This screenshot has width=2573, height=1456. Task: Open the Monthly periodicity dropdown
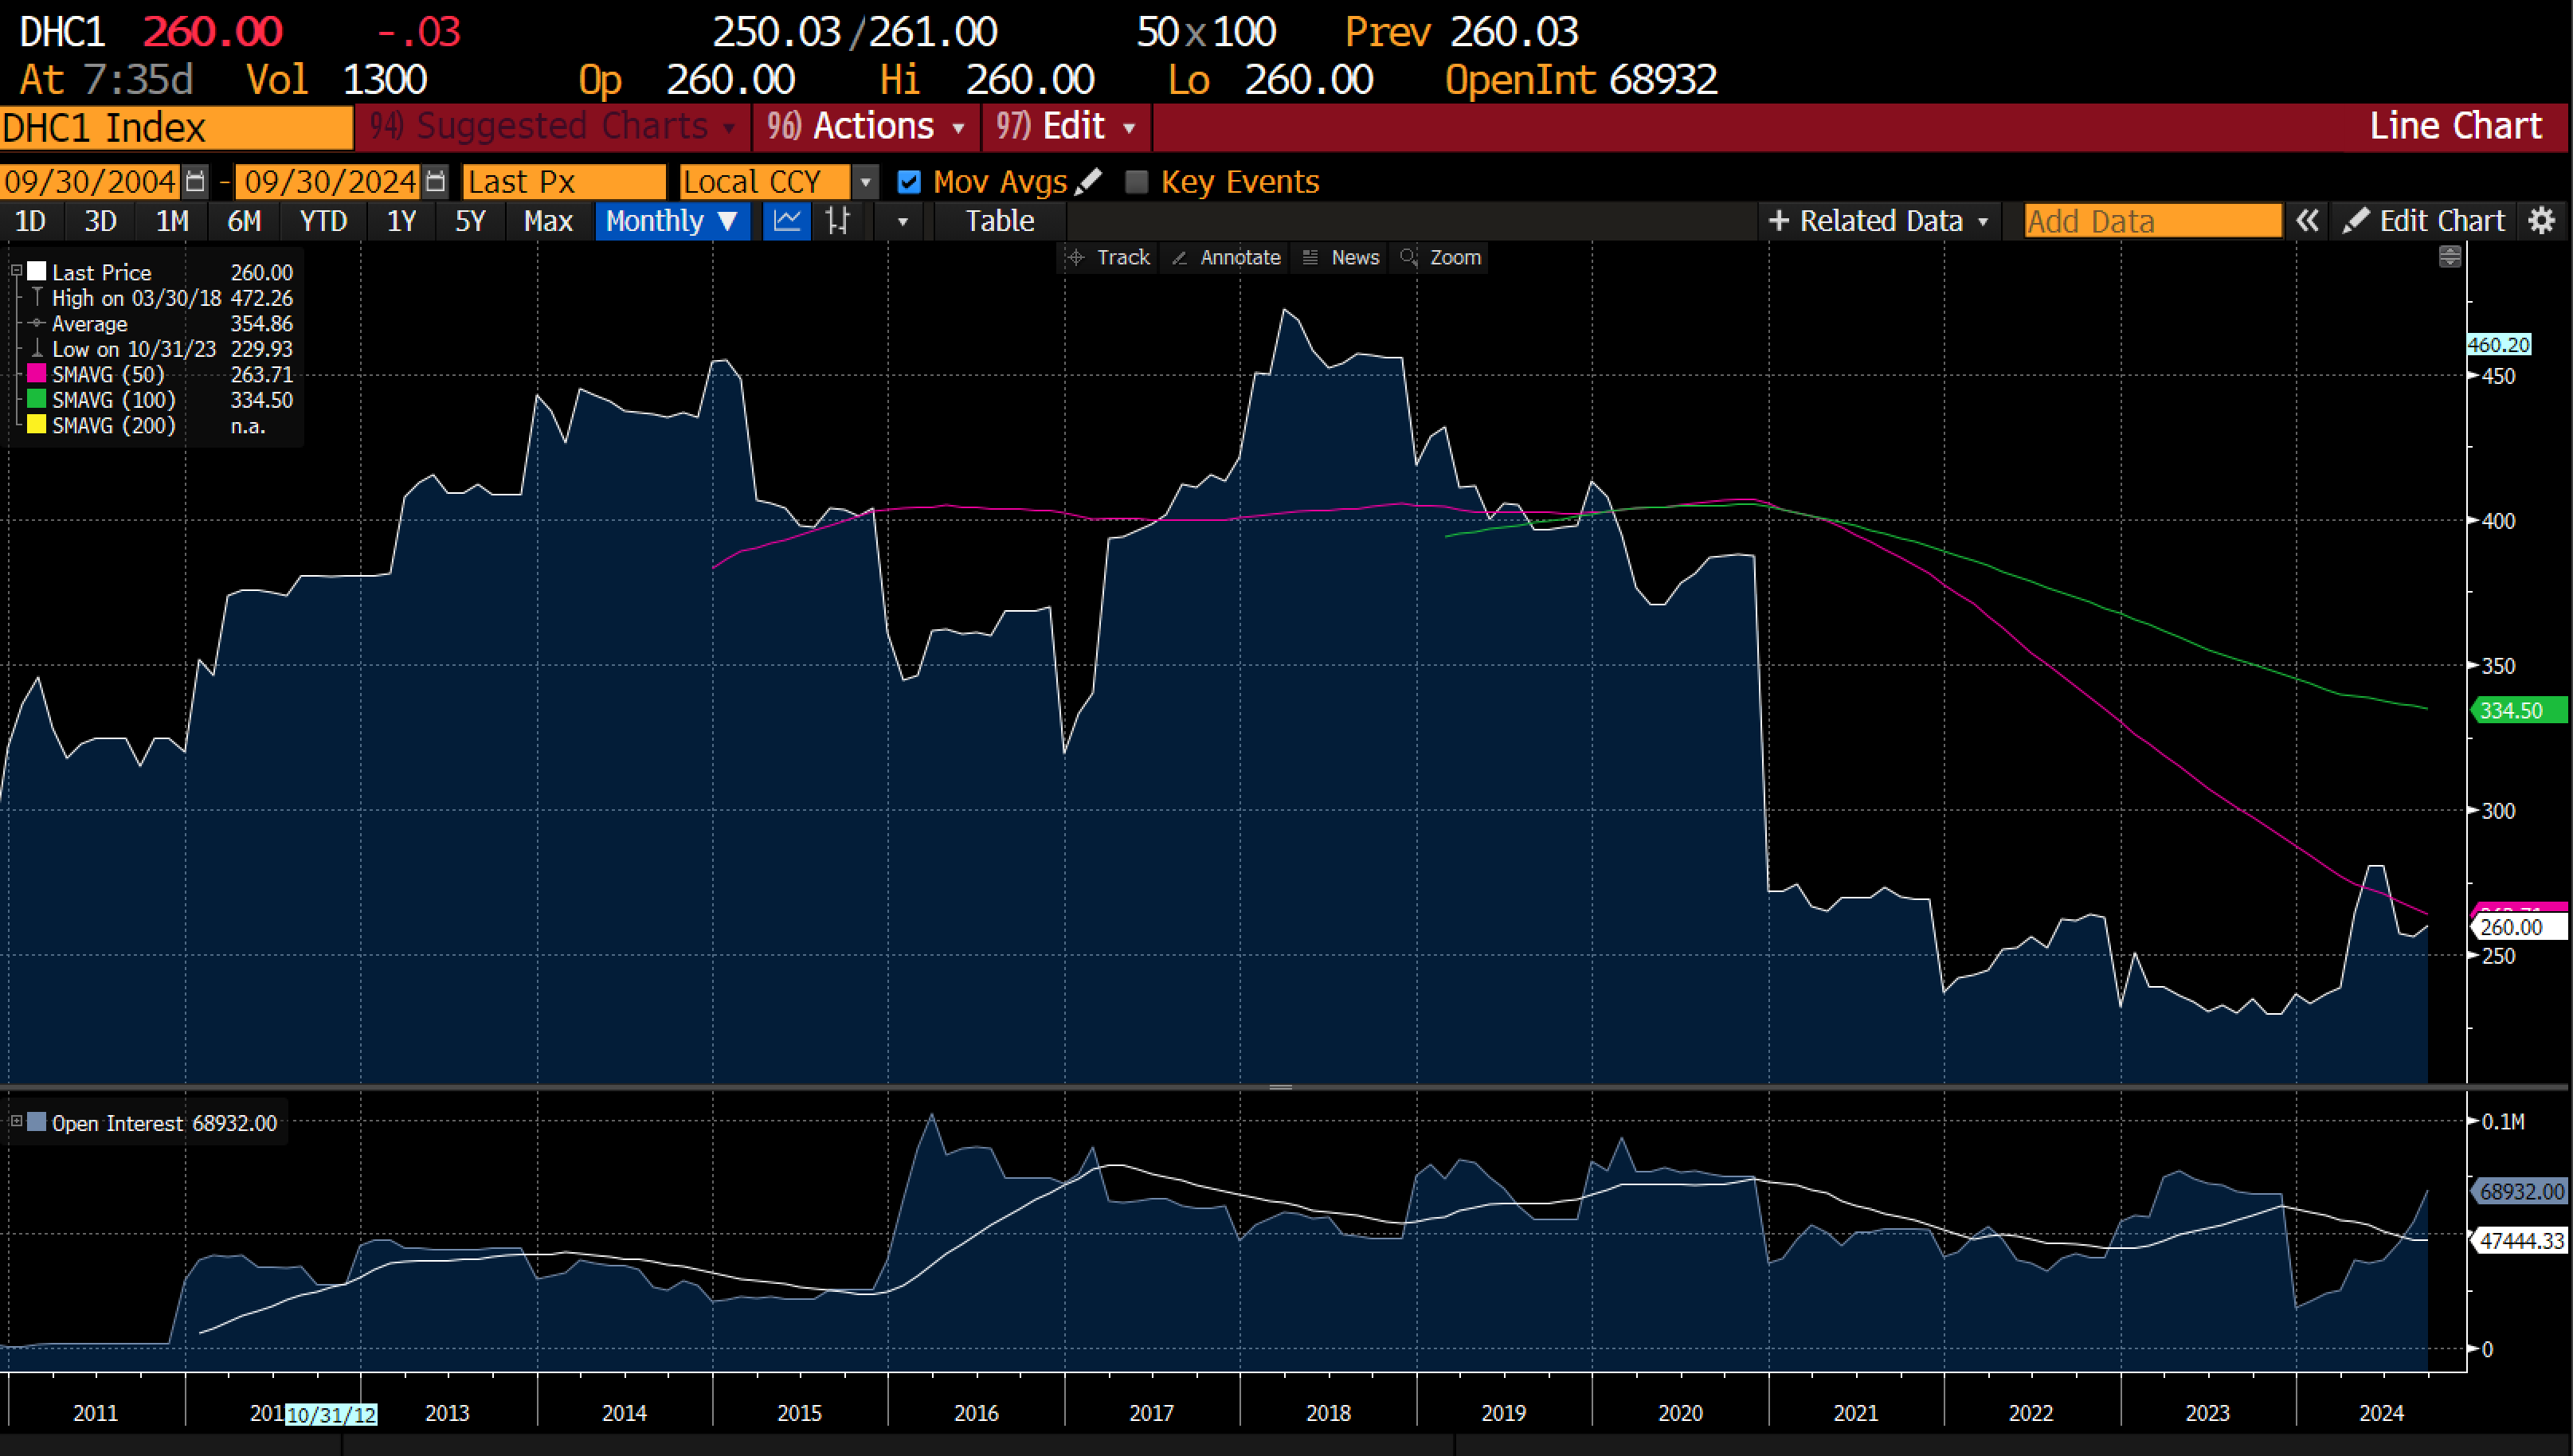click(x=671, y=221)
